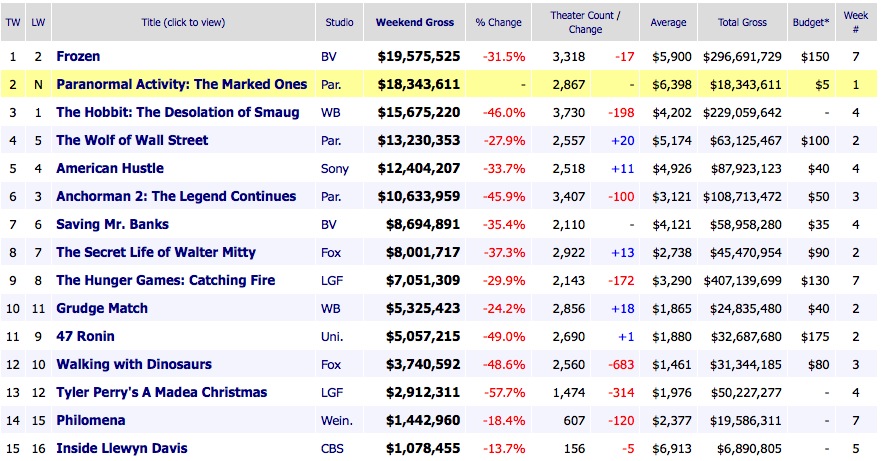Click the Wein. studio link
Image resolution: width=881 pixels, height=461 pixels.
(337, 421)
